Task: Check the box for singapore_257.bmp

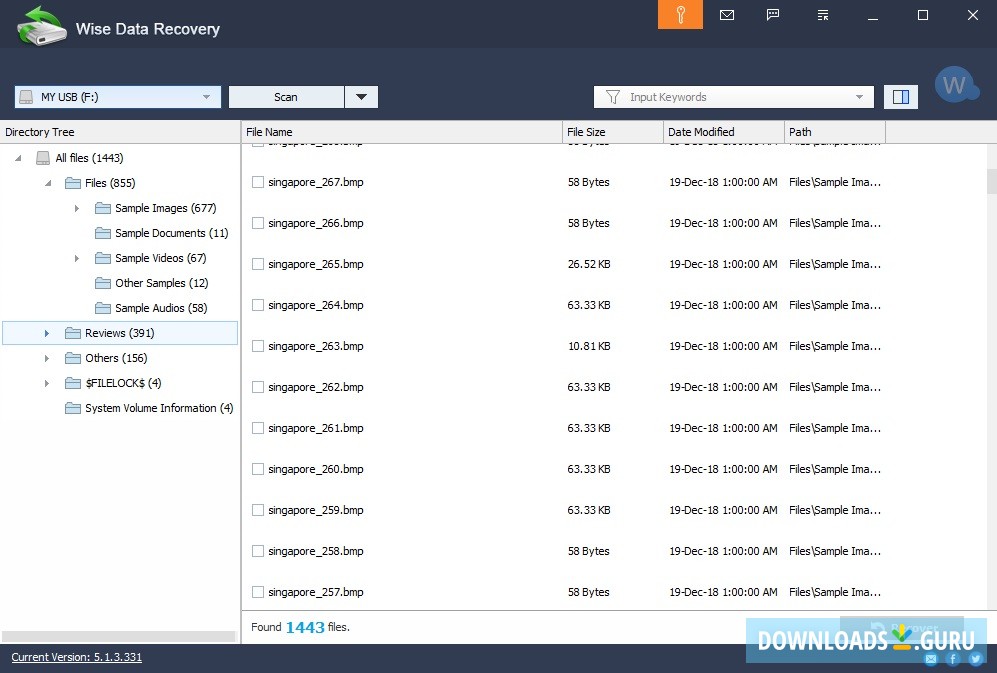Action: 258,592
